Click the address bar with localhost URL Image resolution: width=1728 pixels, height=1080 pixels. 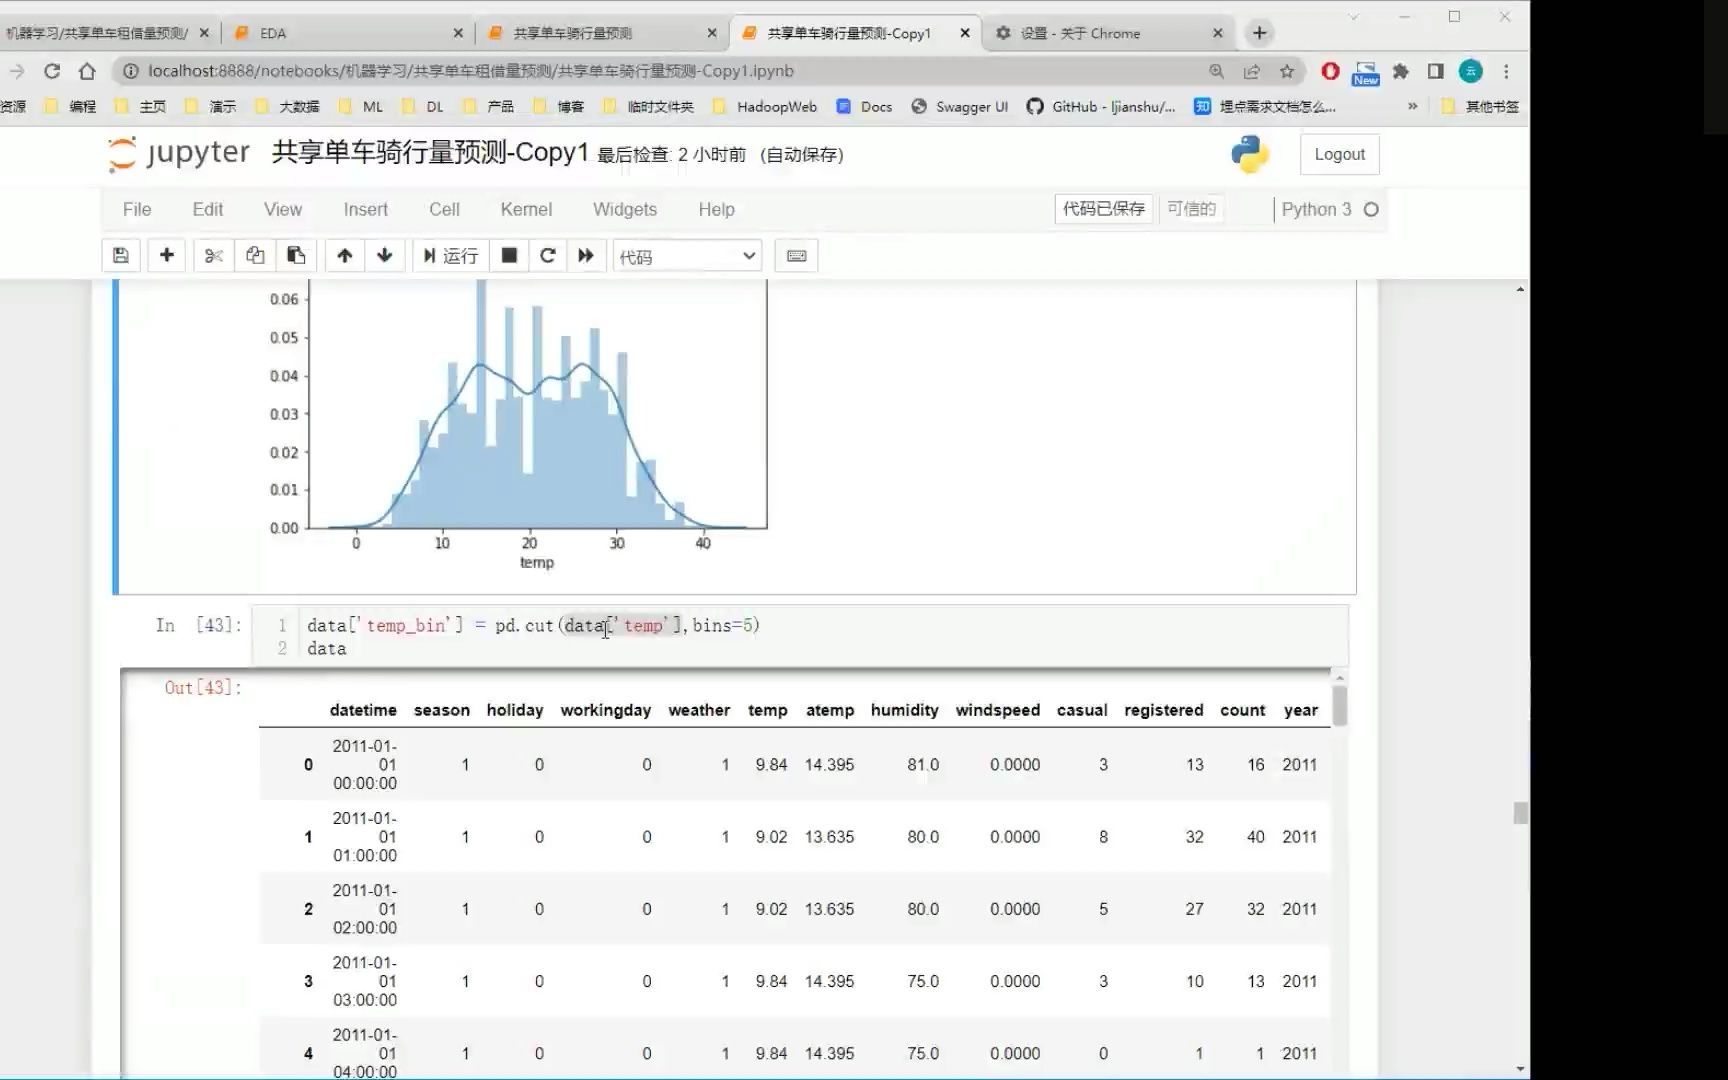[x=660, y=71]
